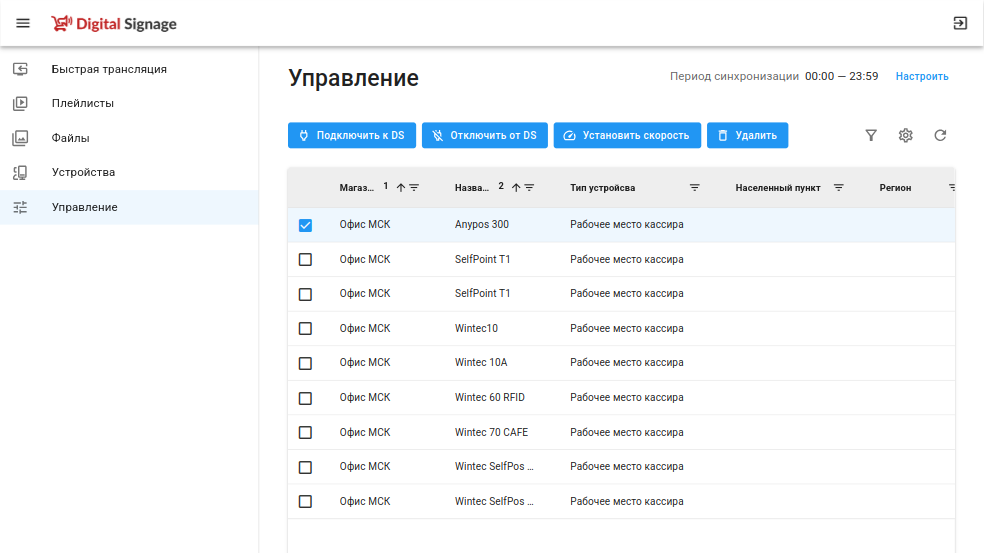Viewport: 984px width, 553px height.
Task: Sort by store column ascending arrow
Action: click(x=401, y=187)
